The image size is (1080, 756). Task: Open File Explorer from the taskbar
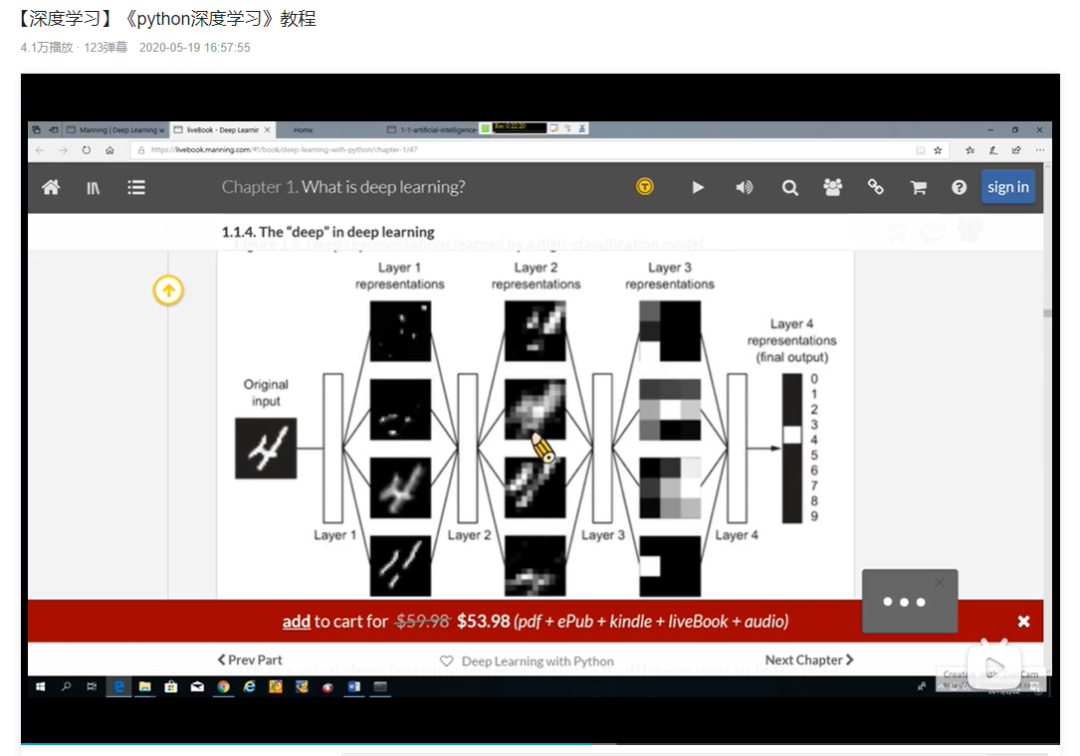[x=145, y=686]
